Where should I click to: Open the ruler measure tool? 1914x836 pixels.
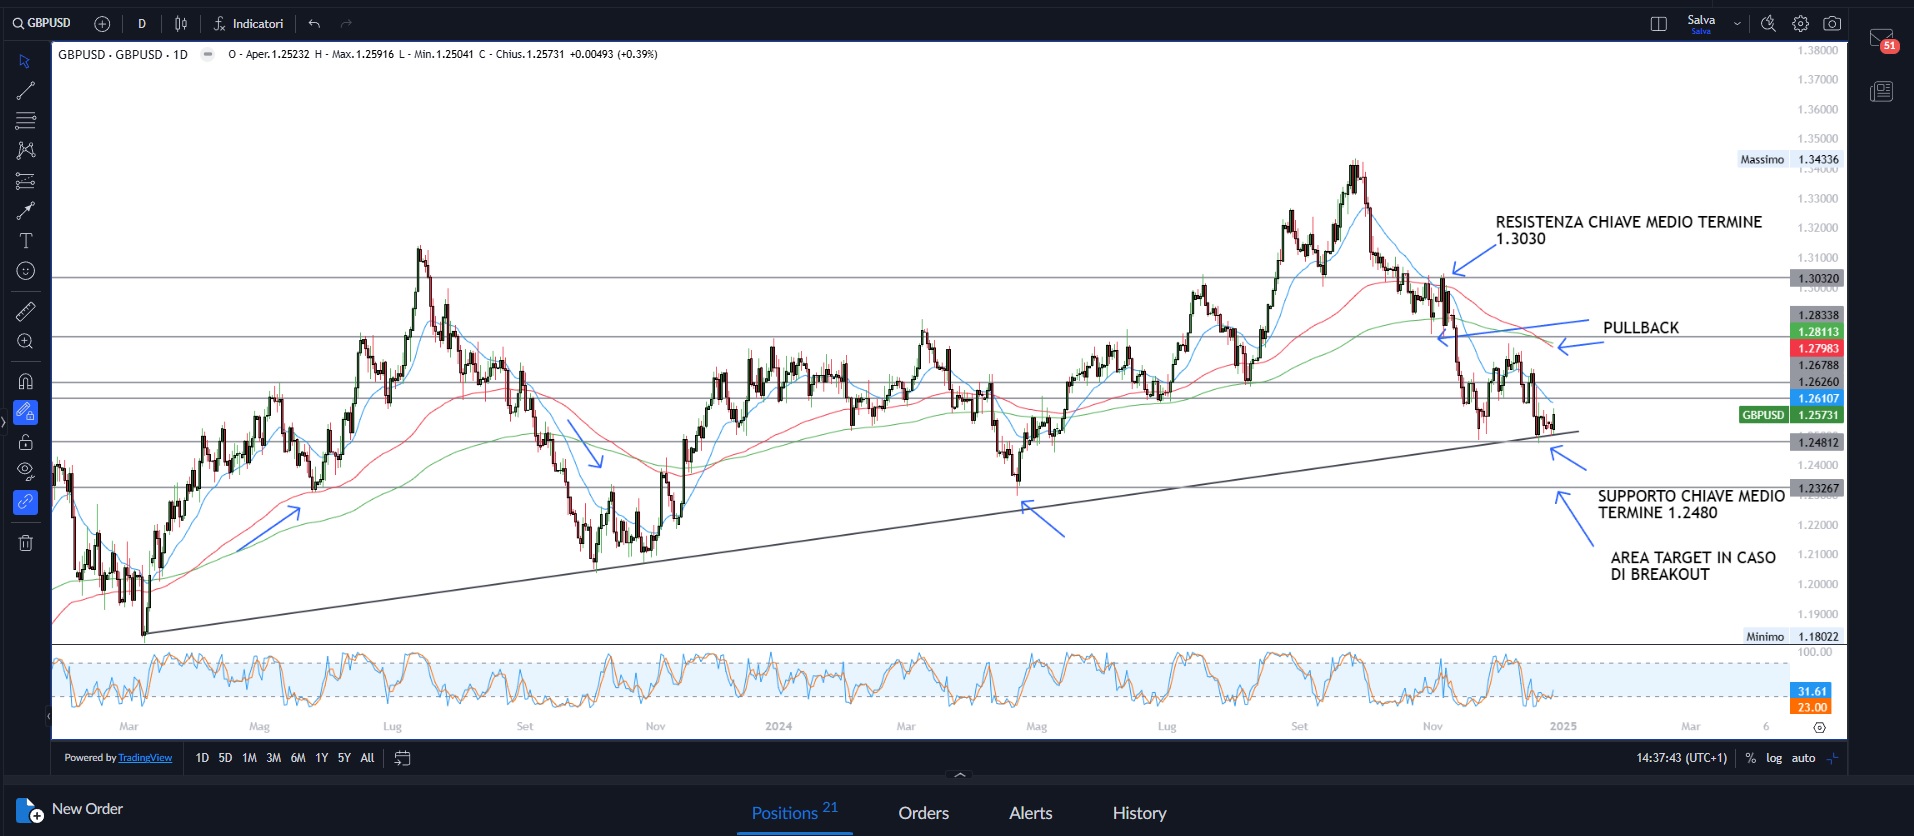pyautogui.click(x=26, y=312)
